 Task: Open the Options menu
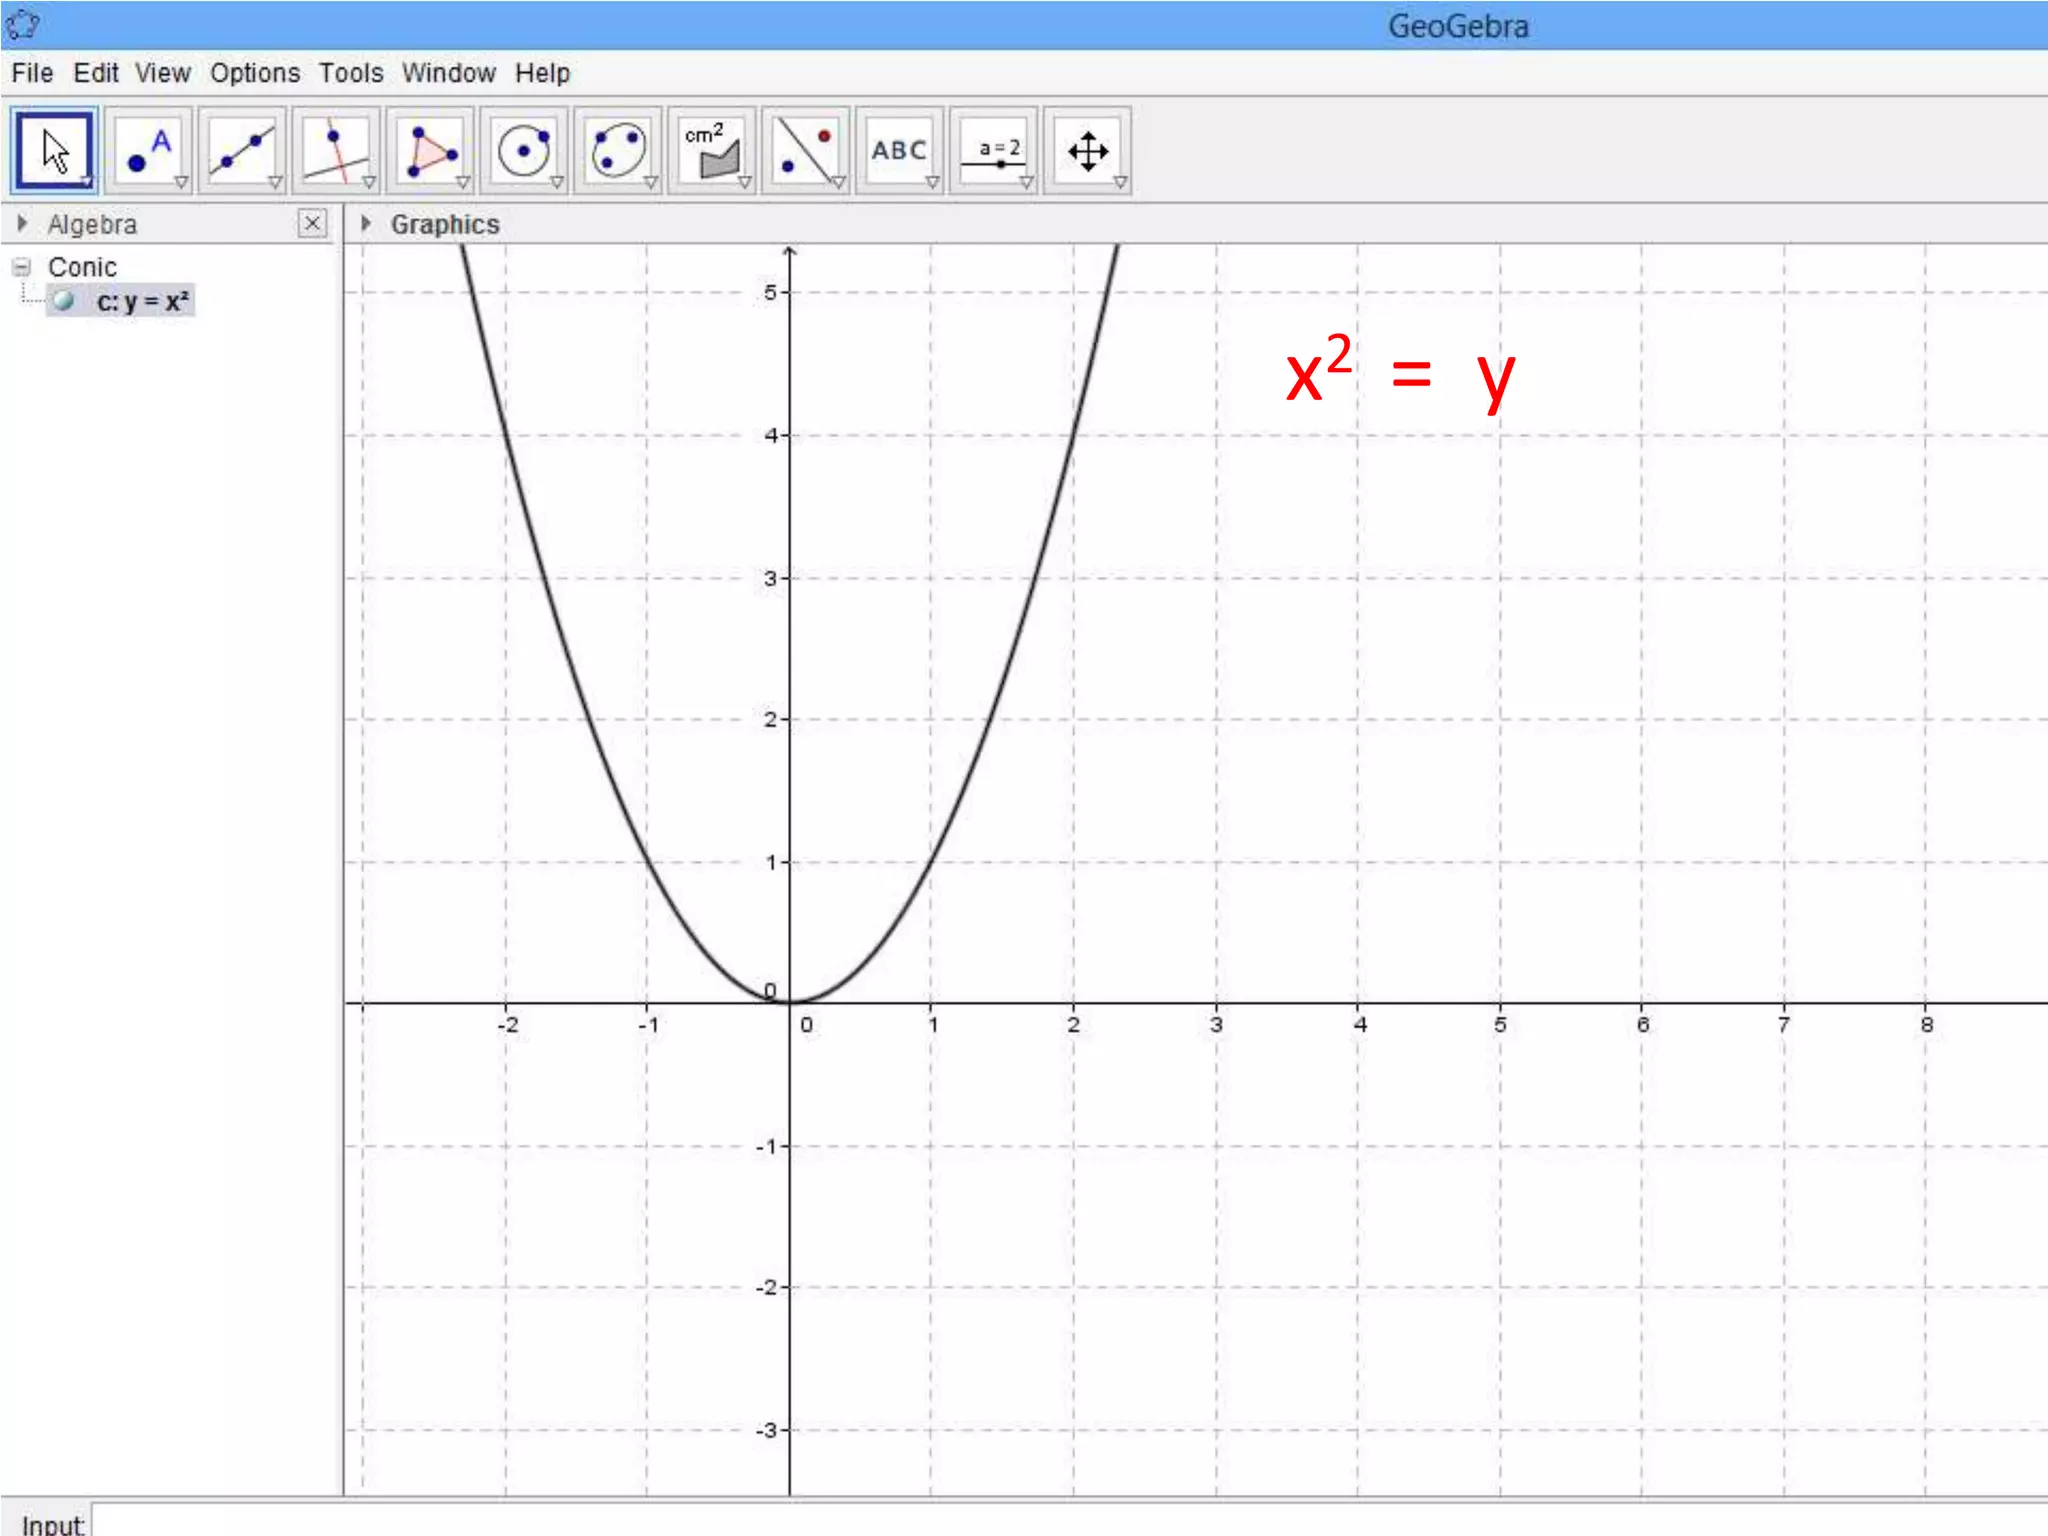pos(254,73)
